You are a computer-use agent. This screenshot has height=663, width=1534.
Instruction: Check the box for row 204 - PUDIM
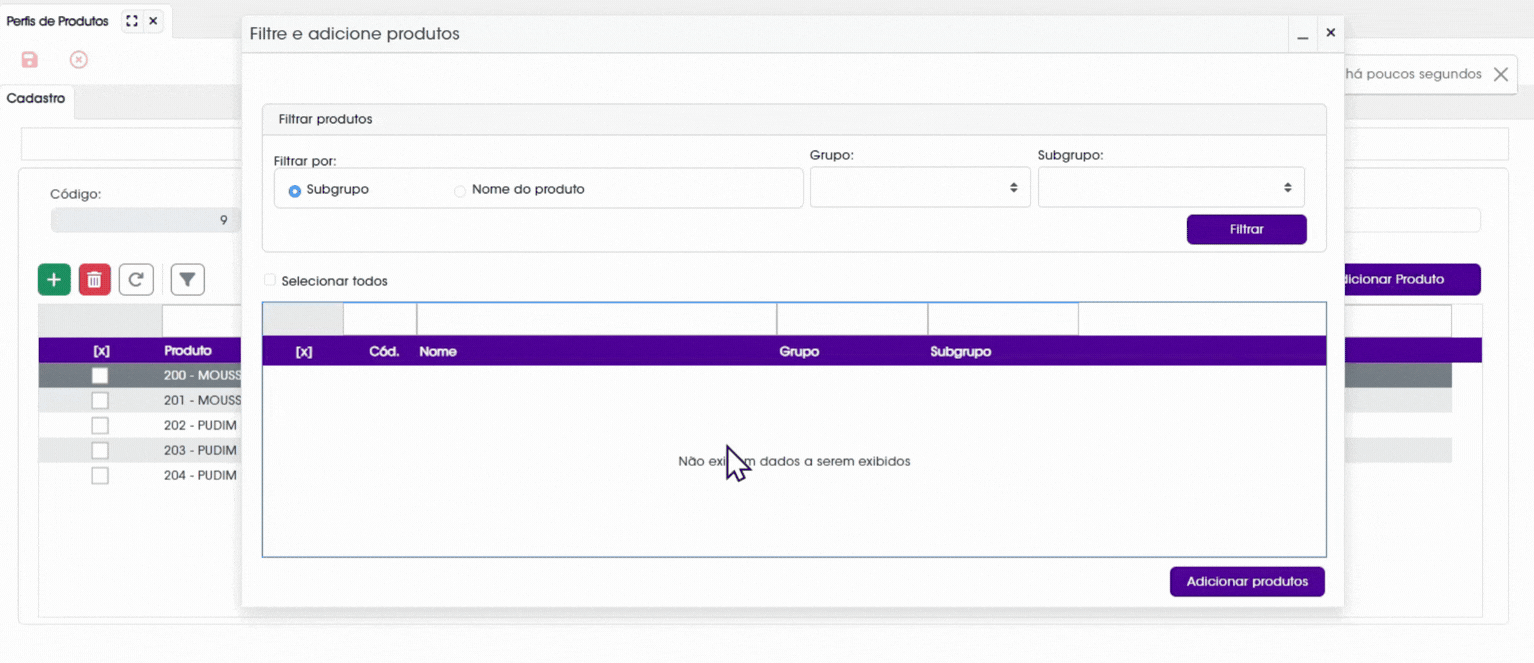coord(100,475)
